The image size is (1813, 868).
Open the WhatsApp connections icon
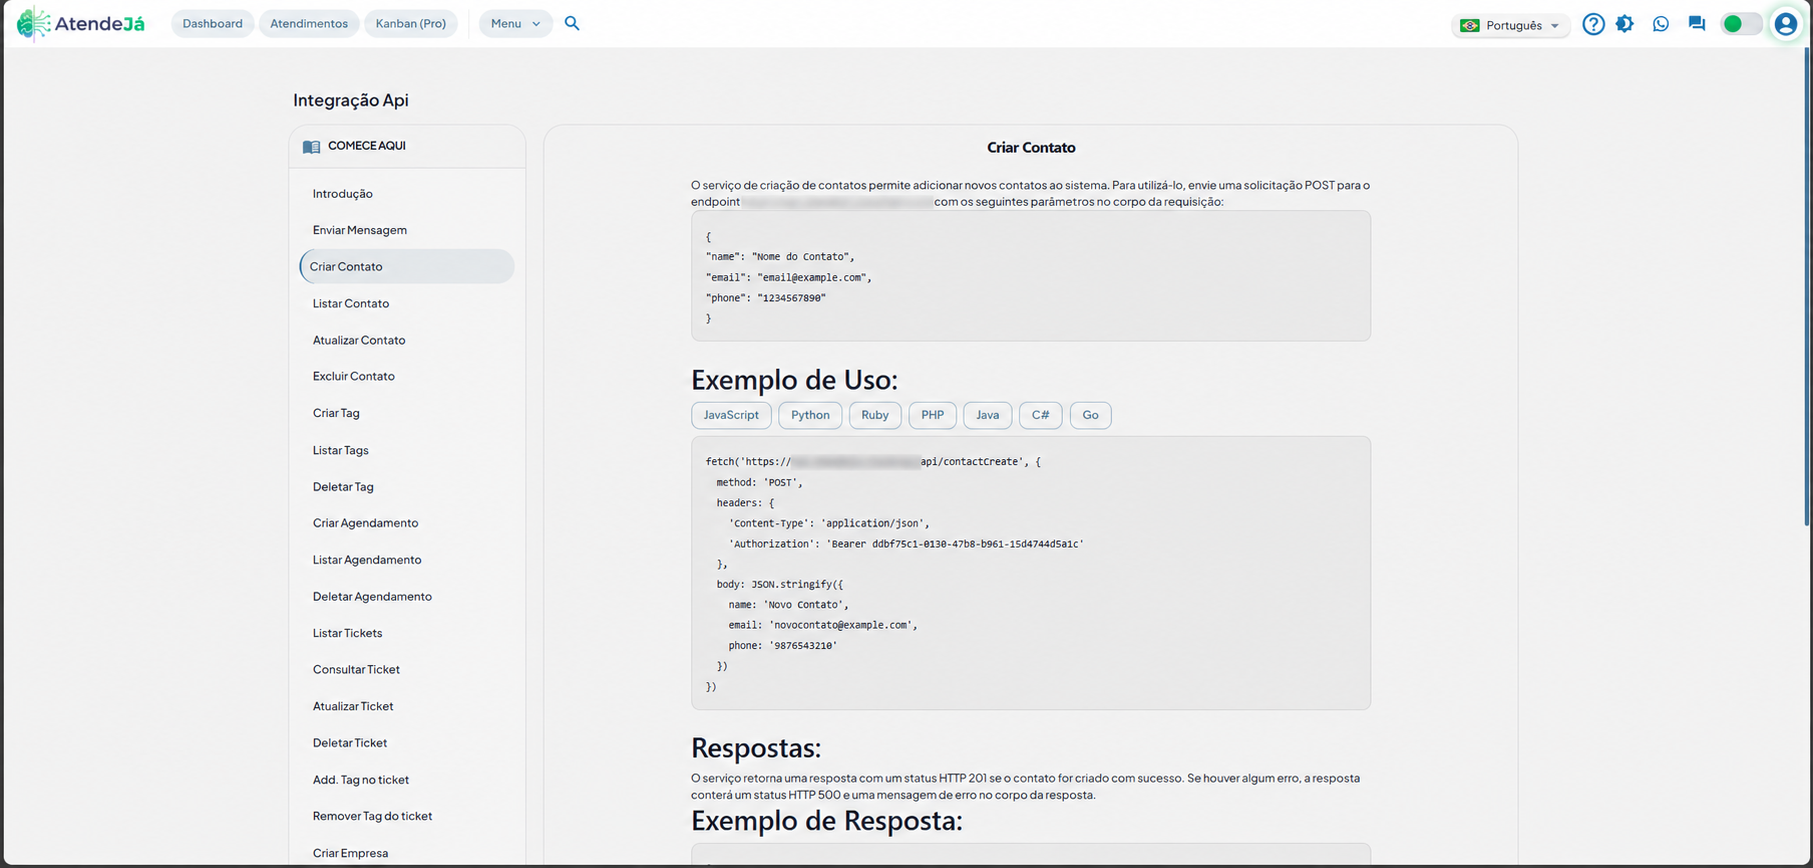pyautogui.click(x=1661, y=24)
